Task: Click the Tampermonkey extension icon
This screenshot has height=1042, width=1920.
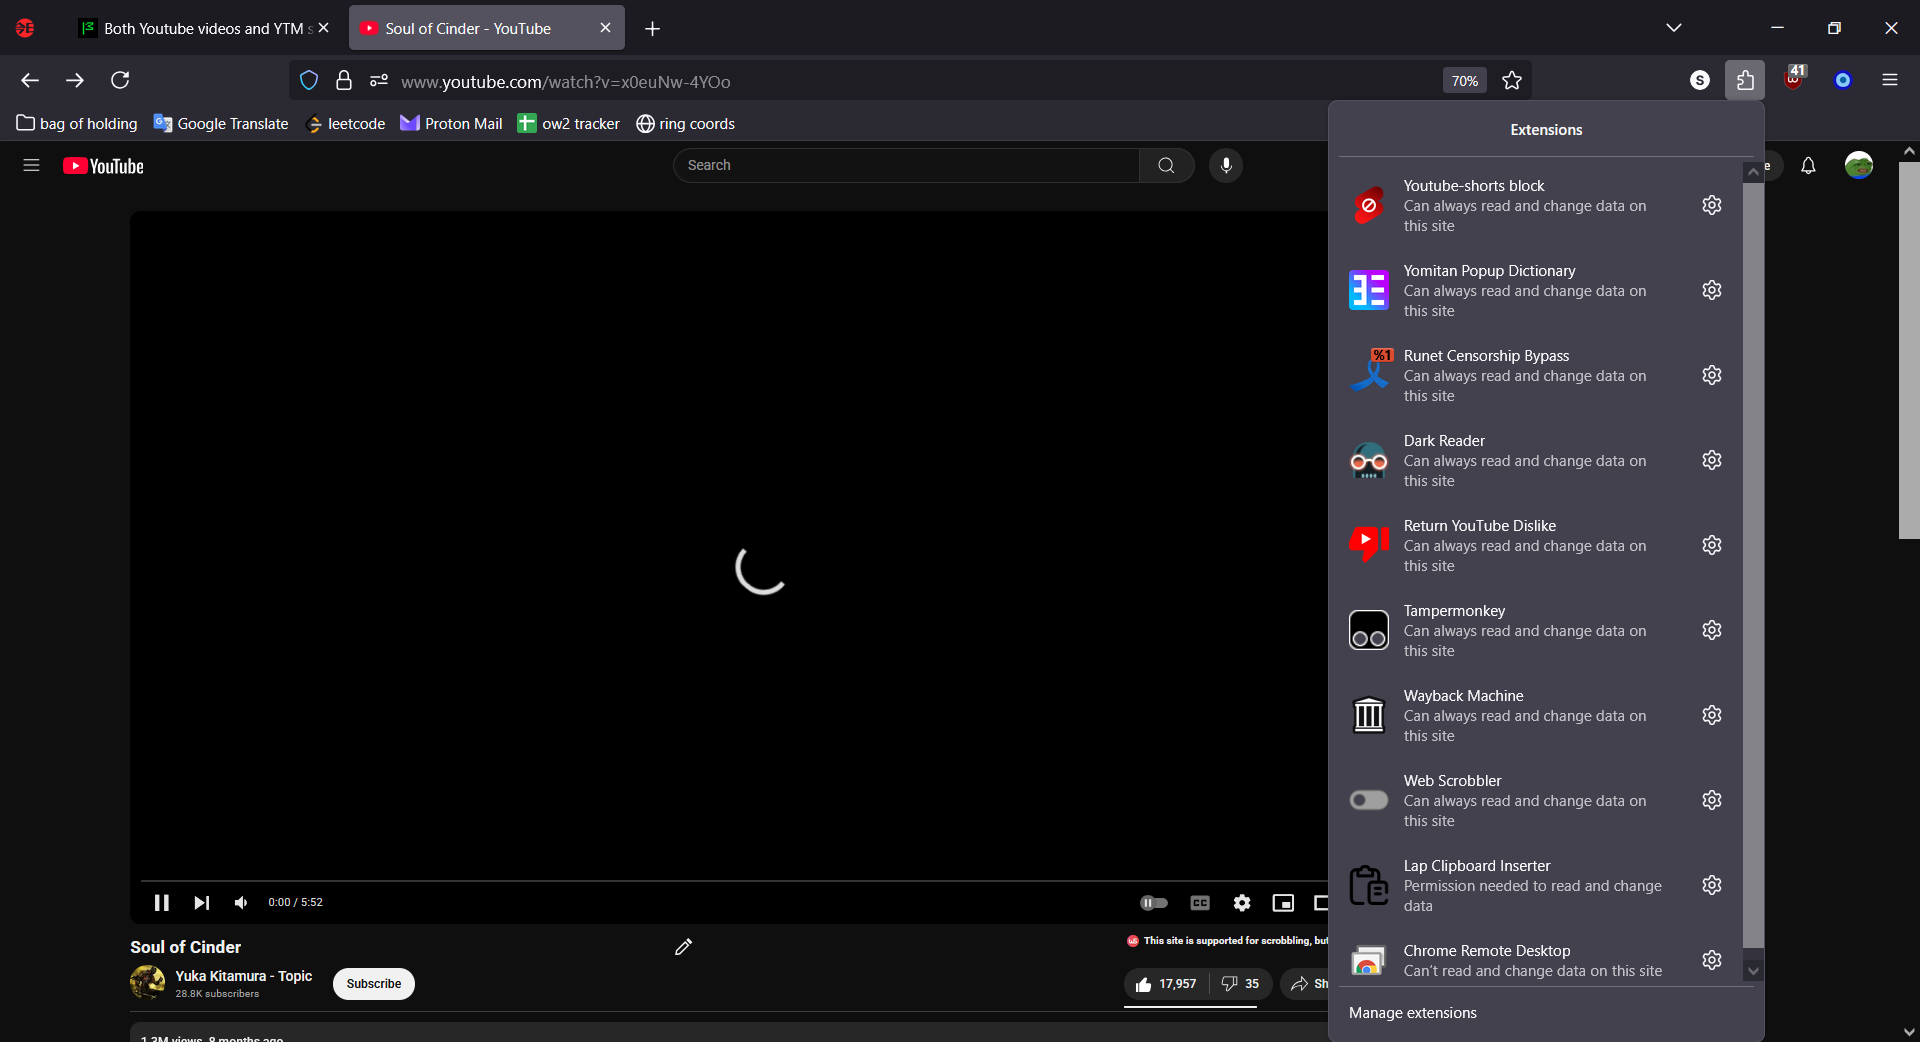Action: pos(1368,630)
